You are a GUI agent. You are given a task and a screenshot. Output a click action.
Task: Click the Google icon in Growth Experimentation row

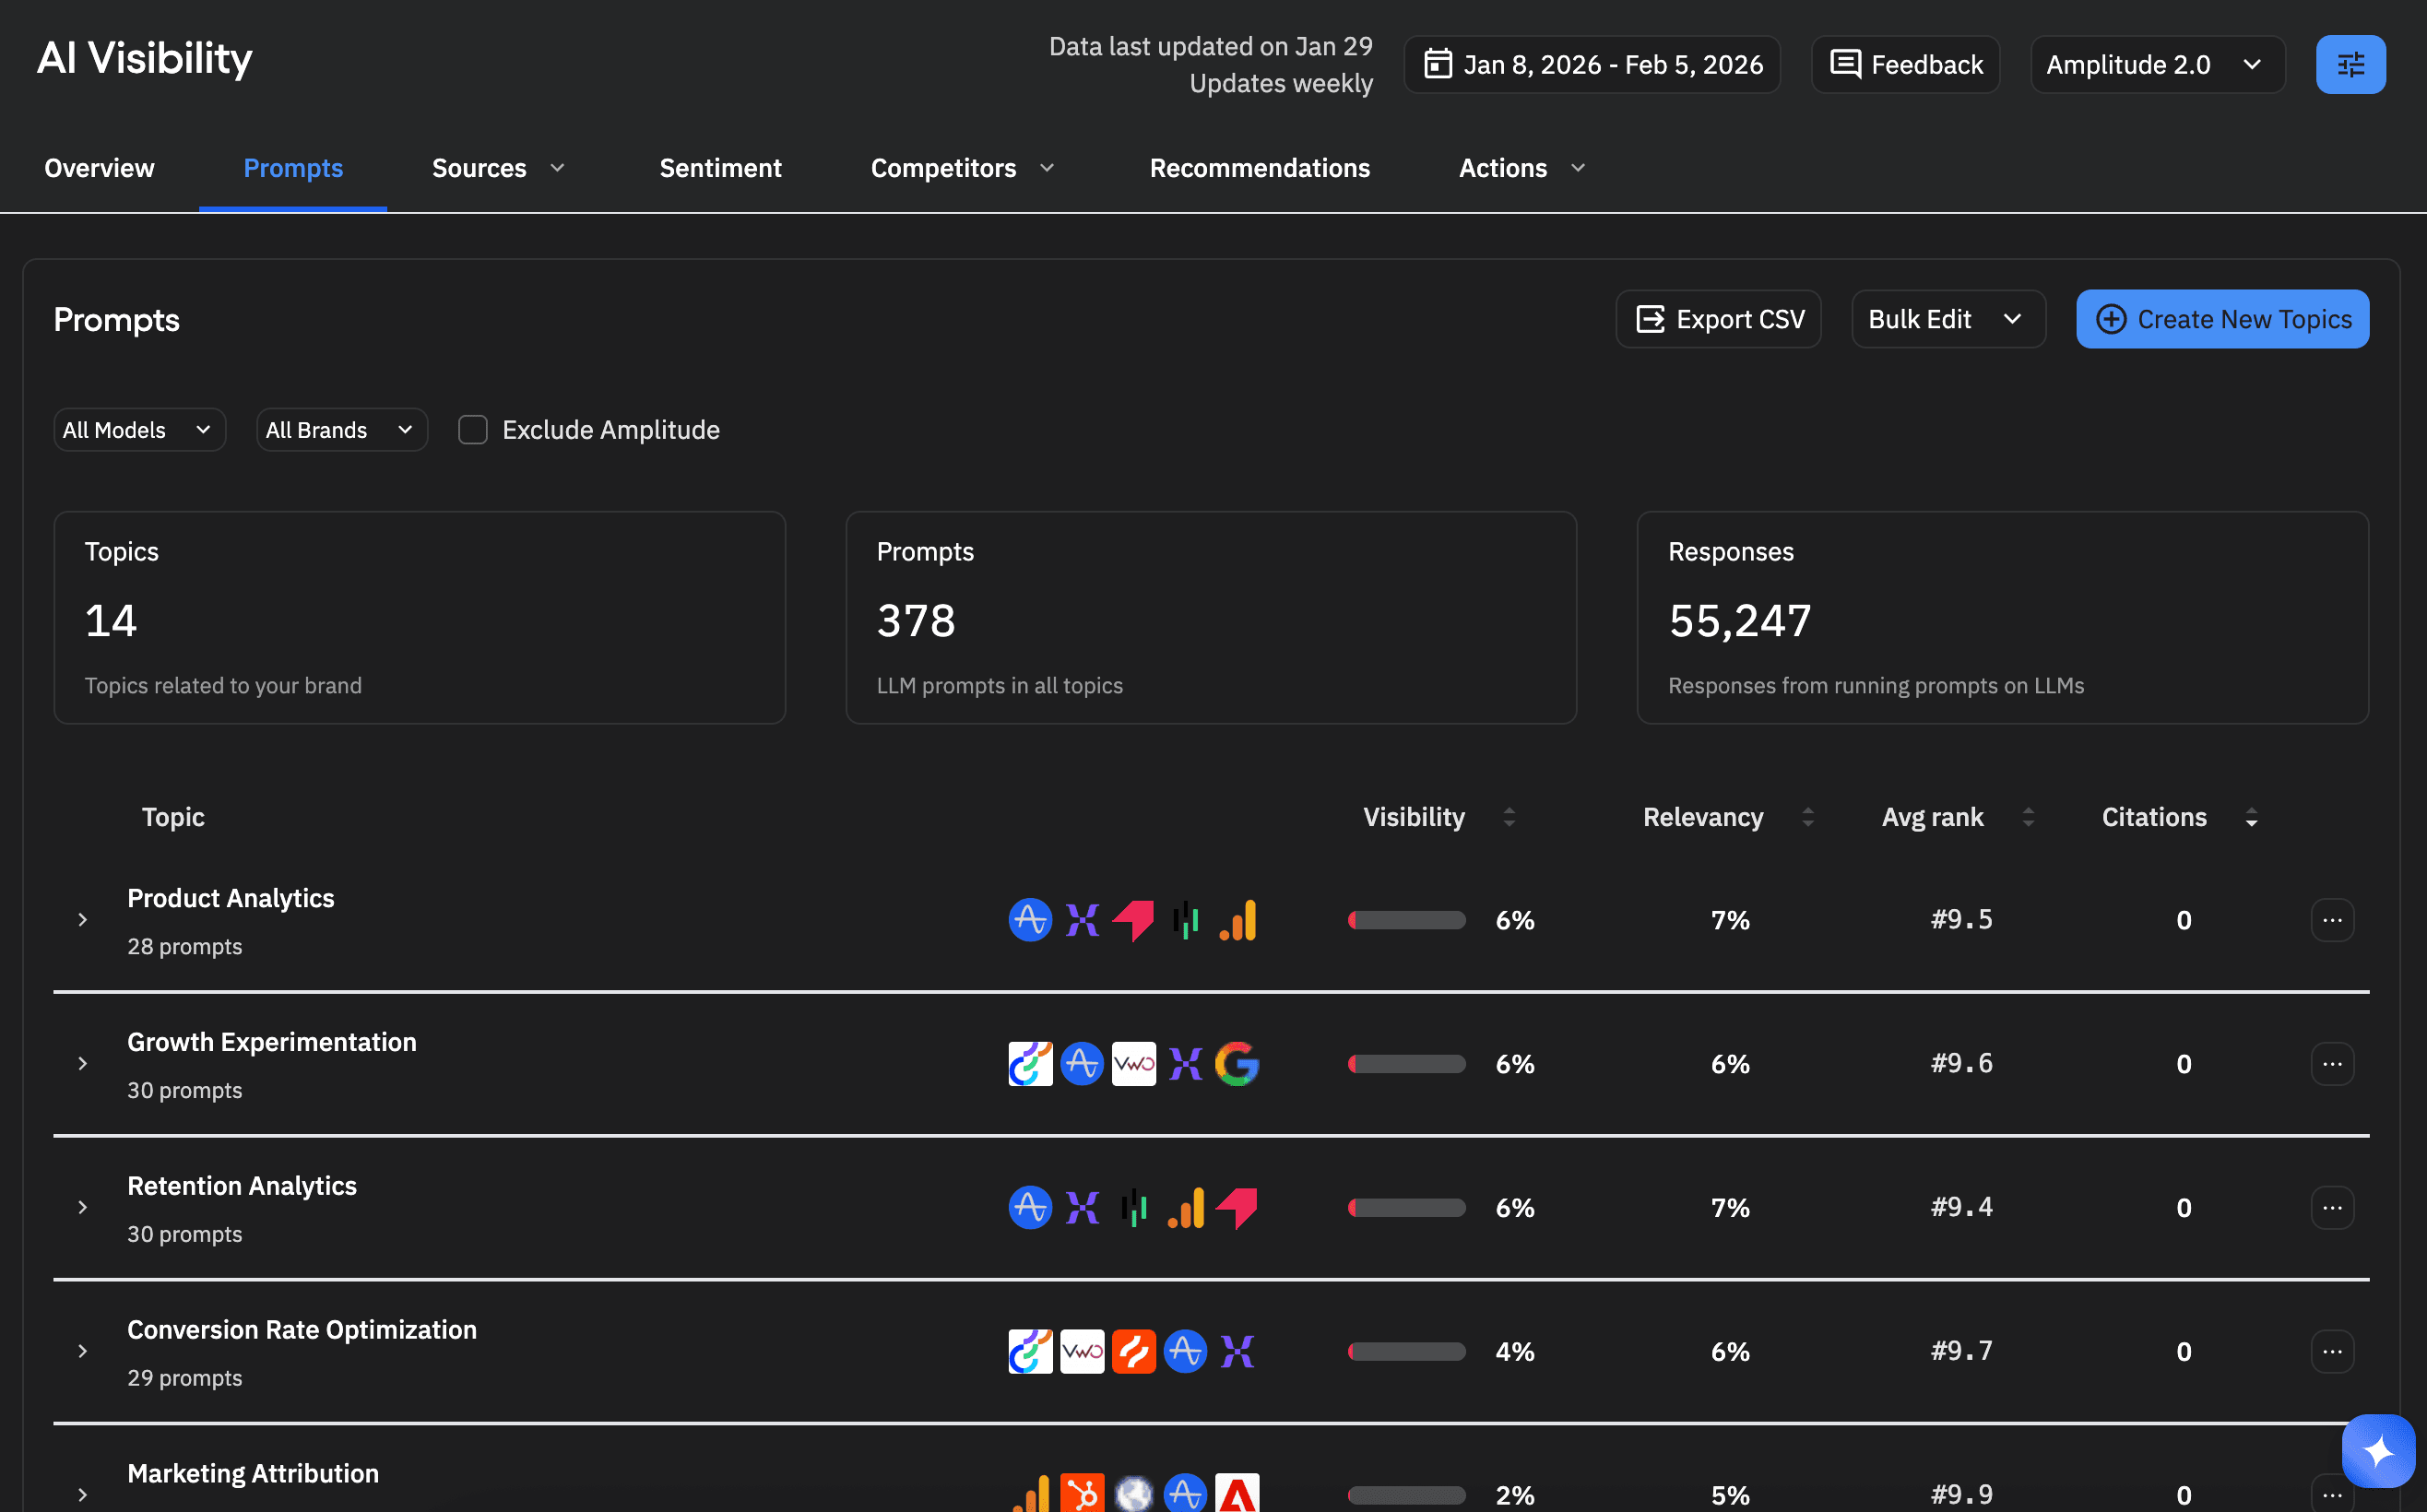coord(1237,1063)
